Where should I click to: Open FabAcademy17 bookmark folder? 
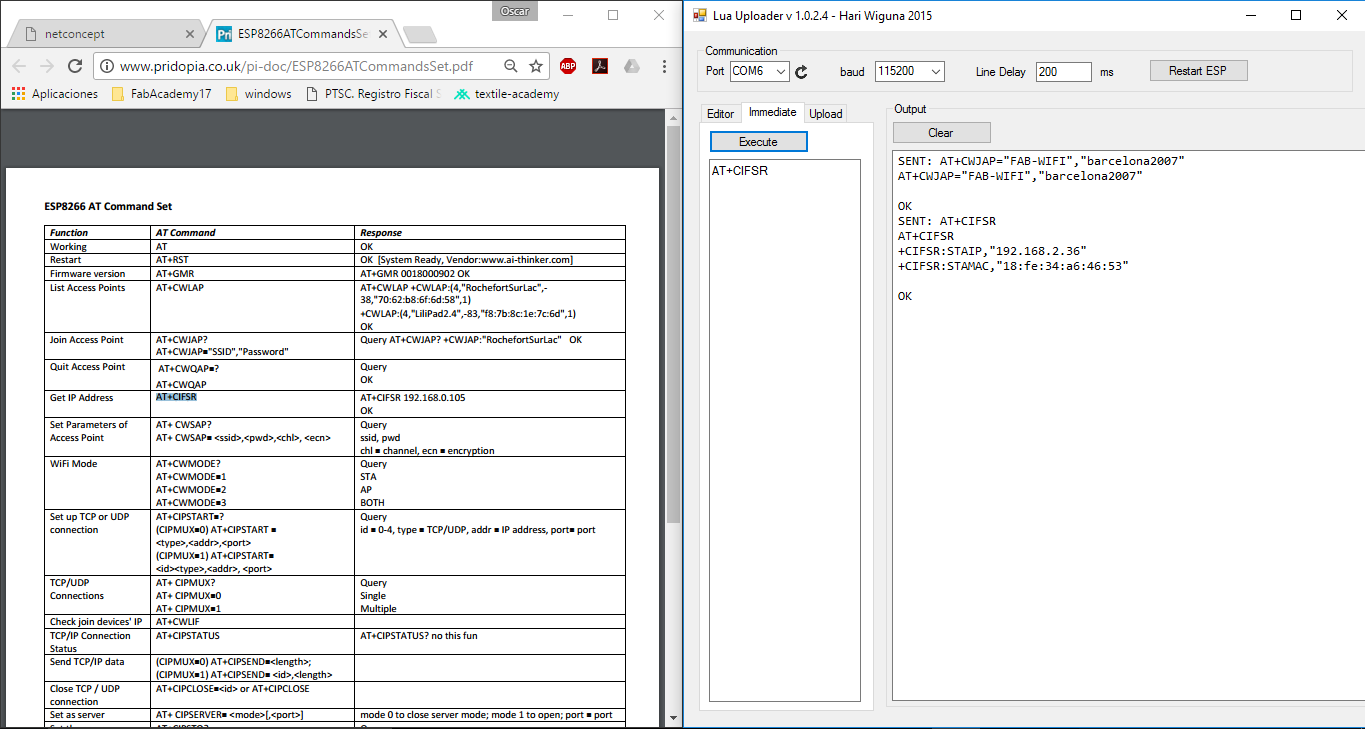(x=161, y=94)
